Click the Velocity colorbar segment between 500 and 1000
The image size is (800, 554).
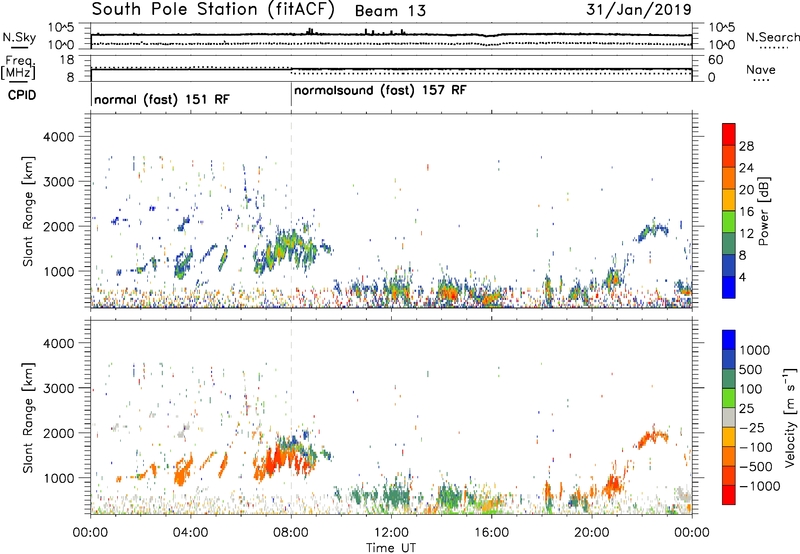[x=729, y=360]
